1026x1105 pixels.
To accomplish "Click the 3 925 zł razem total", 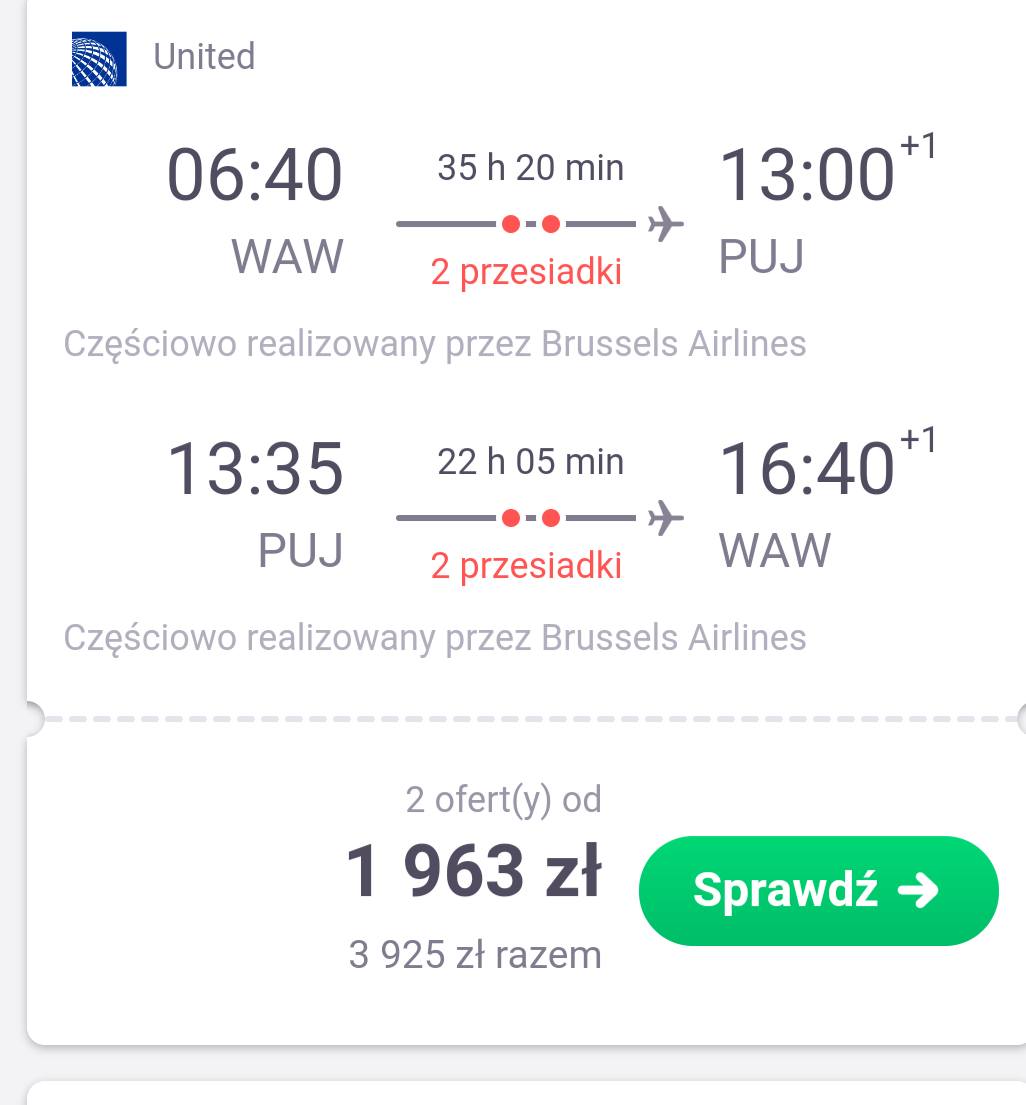I will click(476, 955).
